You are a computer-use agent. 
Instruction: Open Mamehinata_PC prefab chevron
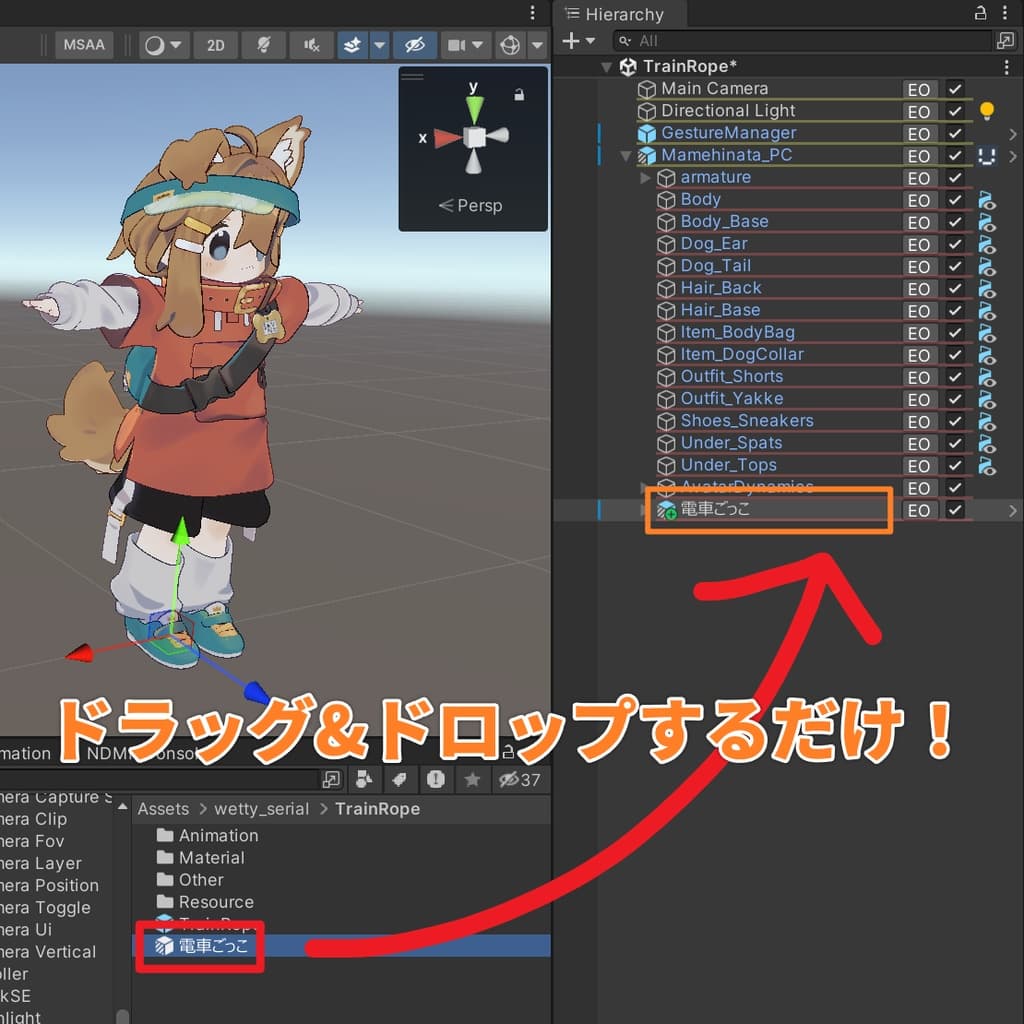click(x=1013, y=156)
